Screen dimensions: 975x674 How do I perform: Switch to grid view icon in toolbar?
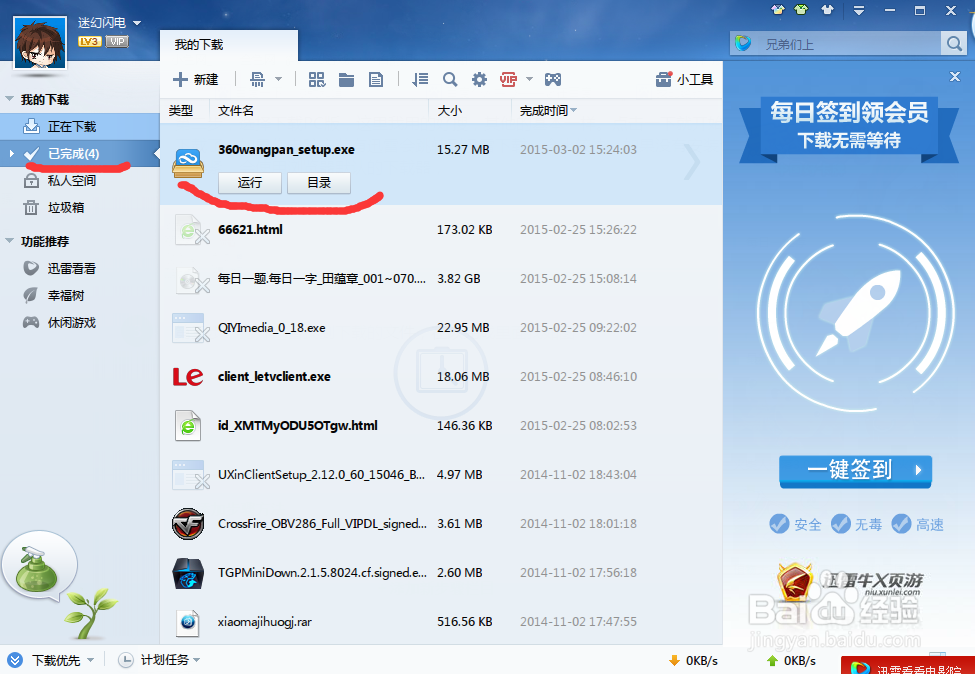click(x=317, y=80)
